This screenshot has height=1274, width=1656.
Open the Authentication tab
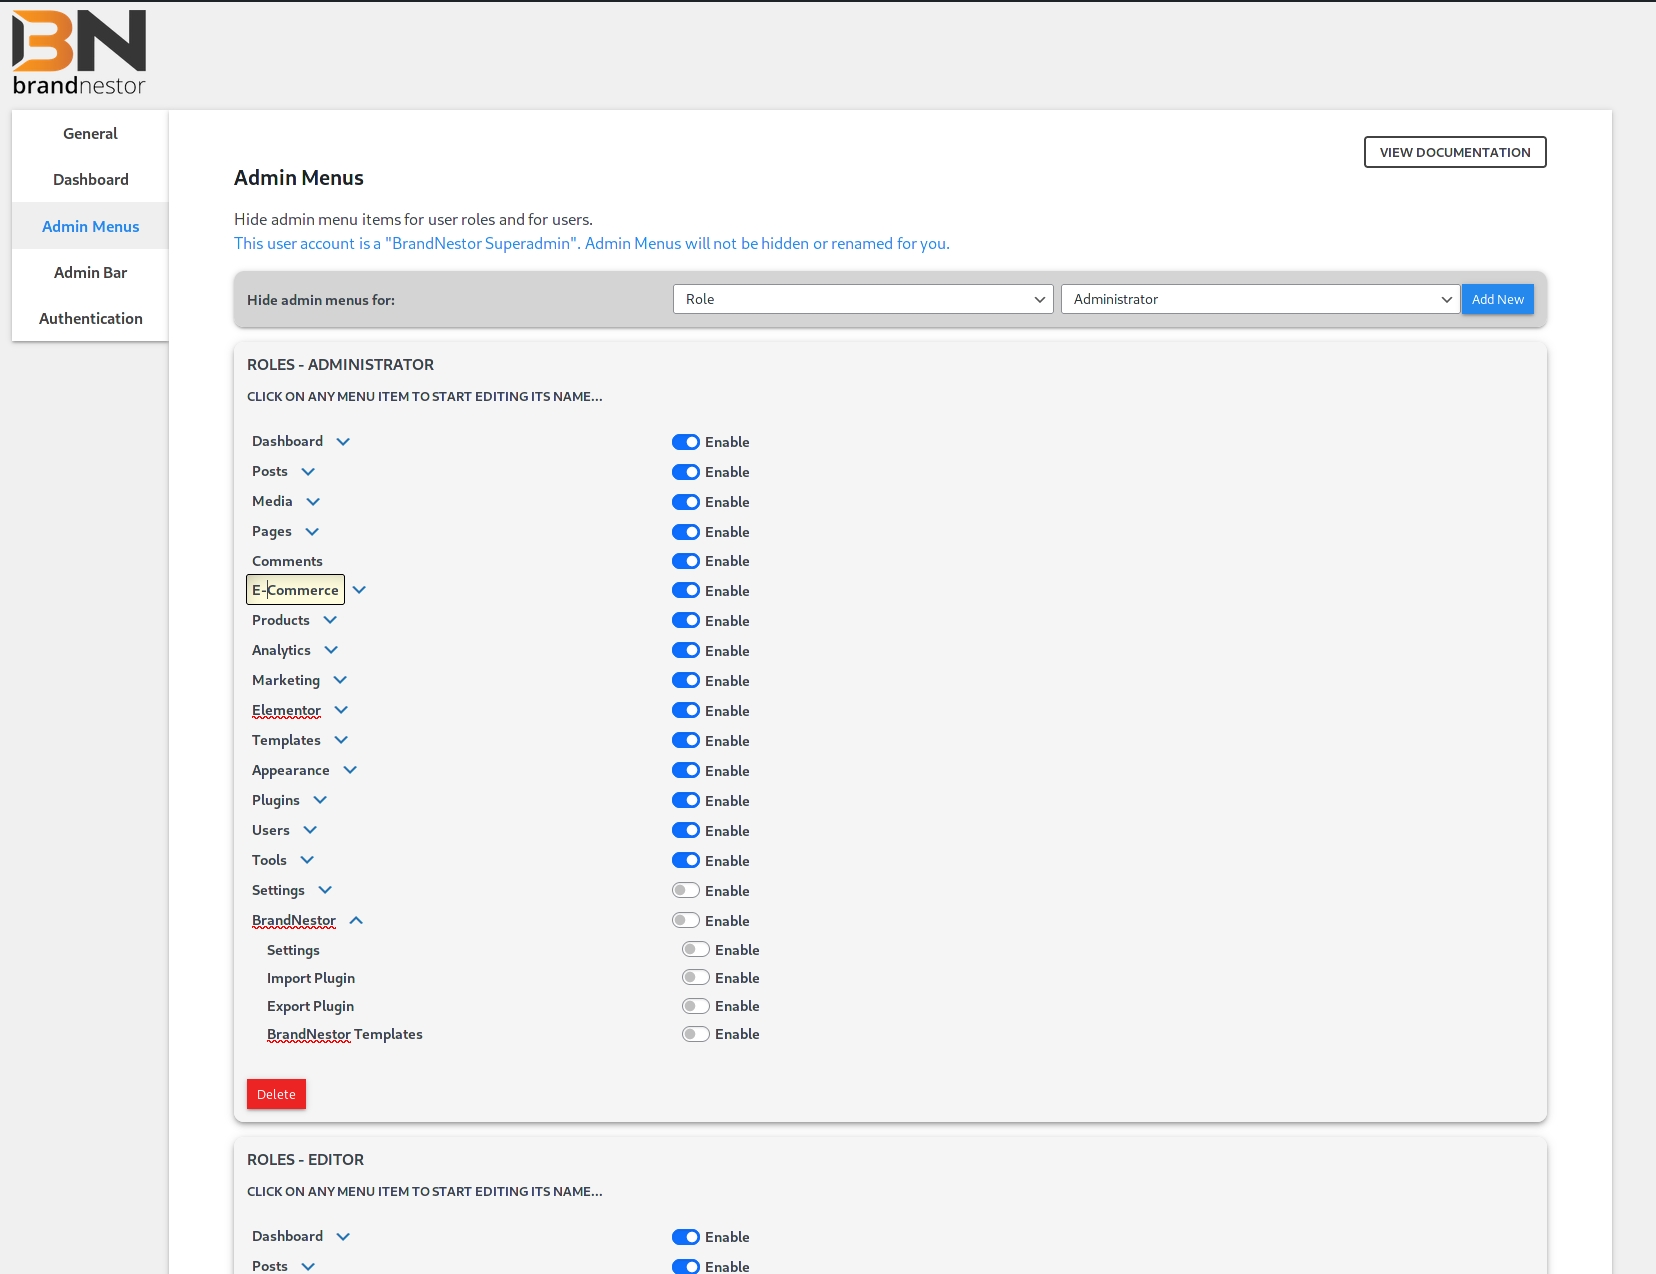[90, 318]
